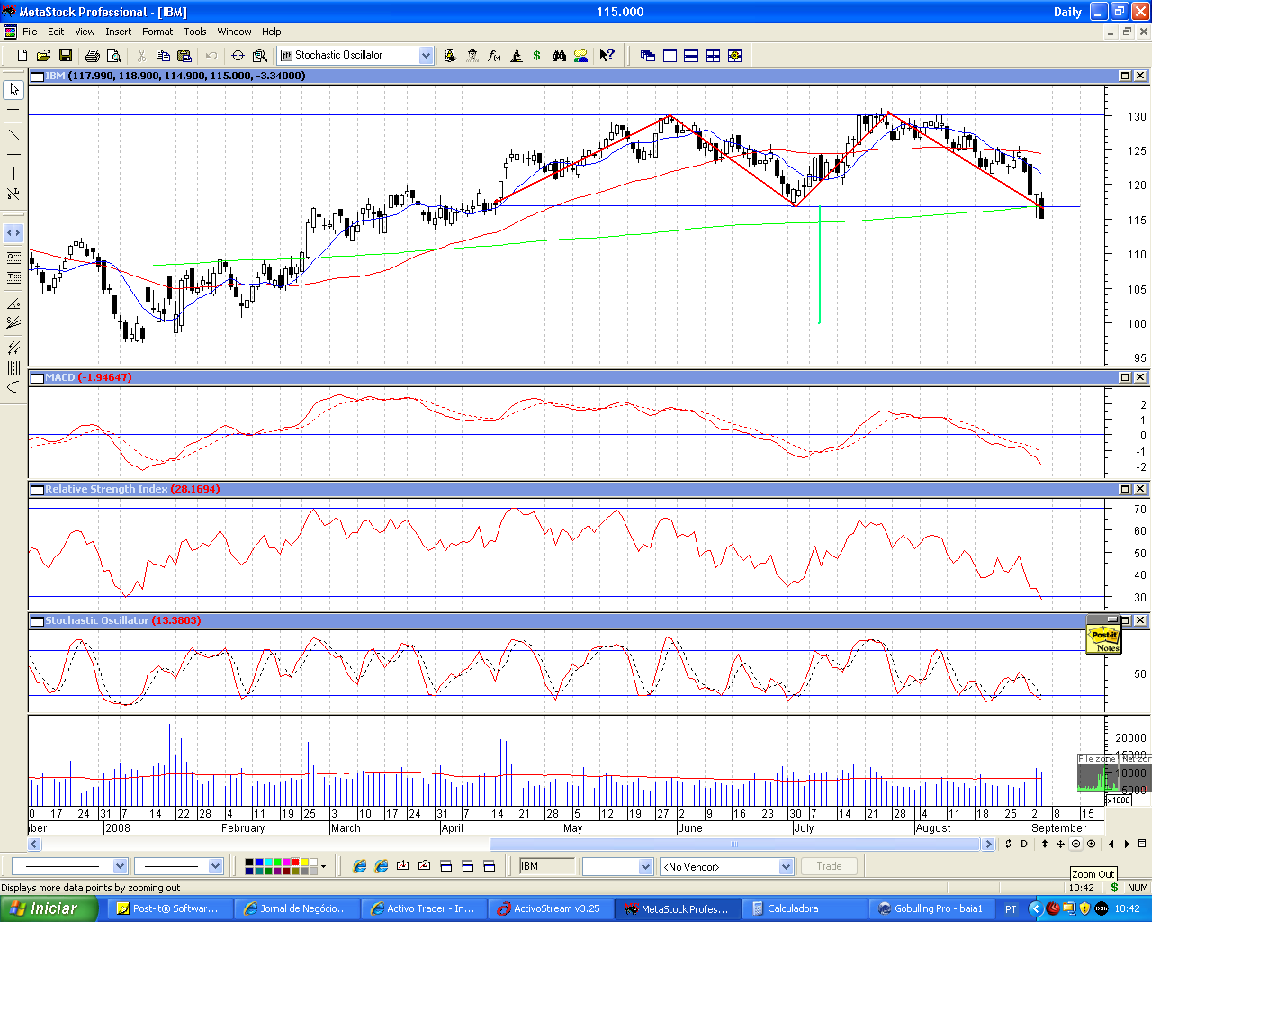Image resolution: width=1280 pixels, height=1024 pixels.
Task: Click the Iniciar start button
Action: pyautogui.click(x=49, y=908)
